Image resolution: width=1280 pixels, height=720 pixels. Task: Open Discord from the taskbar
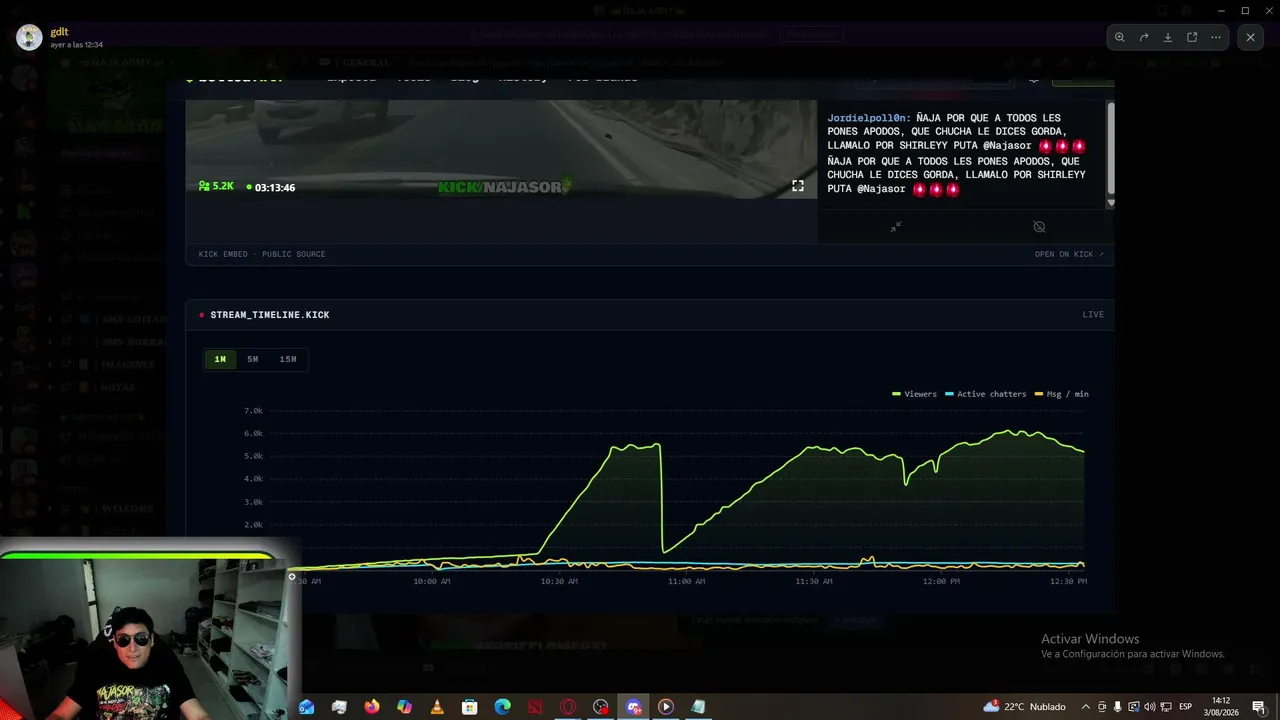(633, 707)
